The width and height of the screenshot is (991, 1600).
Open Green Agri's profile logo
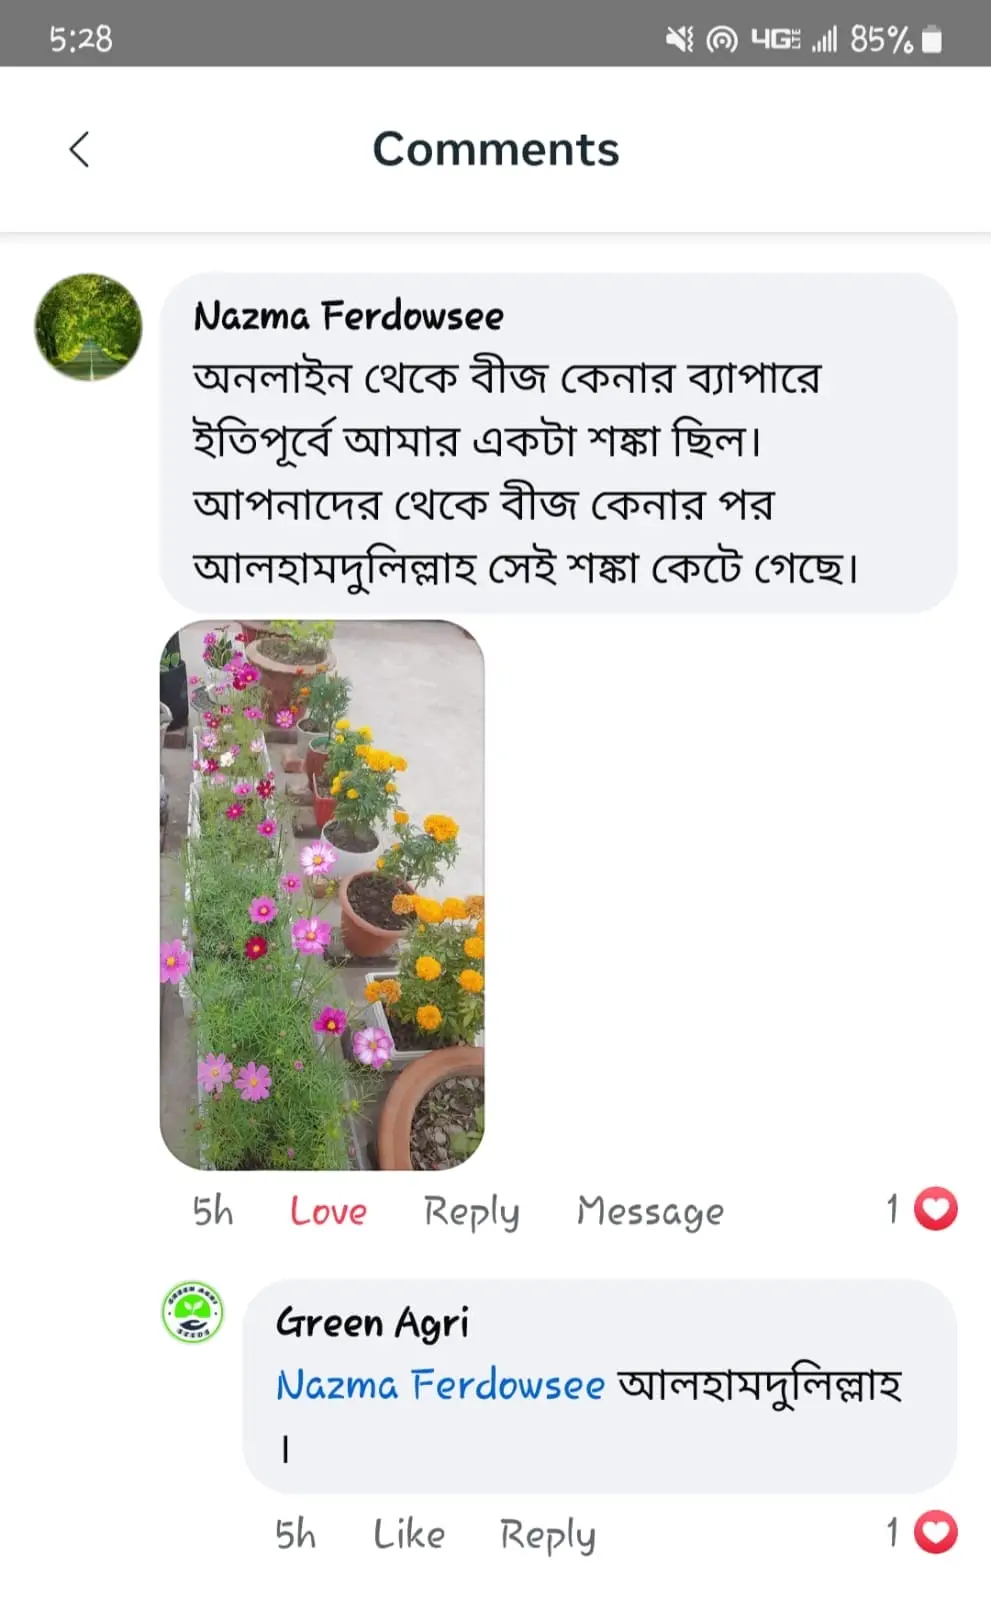pos(193,1312)
